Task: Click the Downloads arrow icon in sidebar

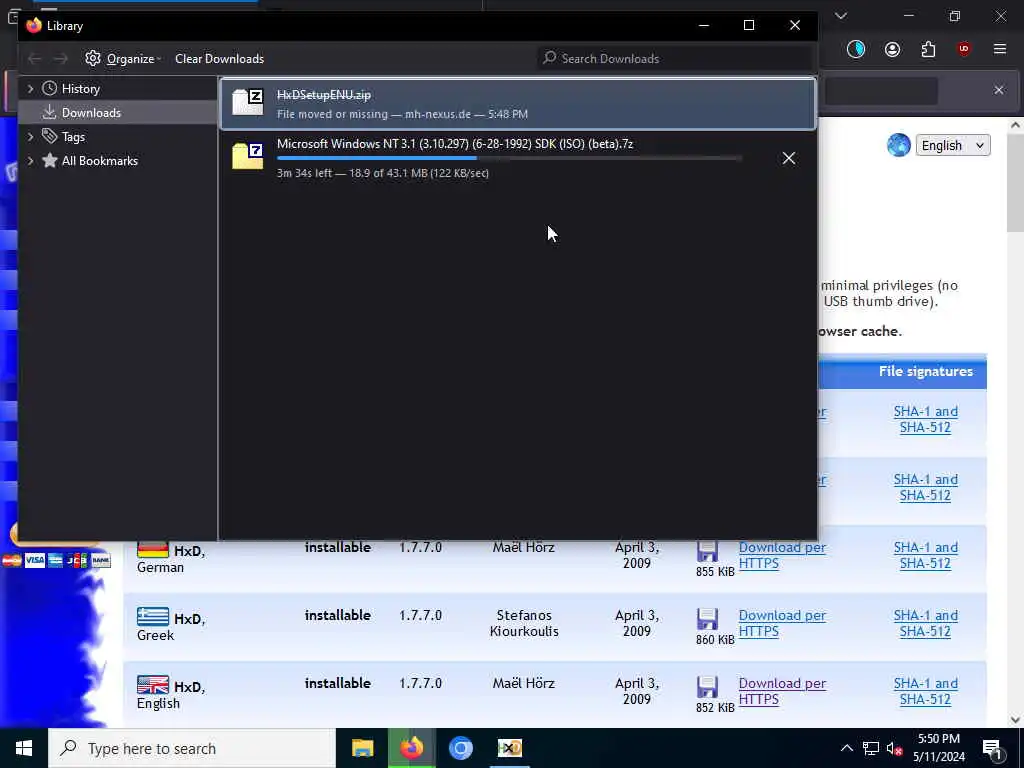Action: [50, 112]
